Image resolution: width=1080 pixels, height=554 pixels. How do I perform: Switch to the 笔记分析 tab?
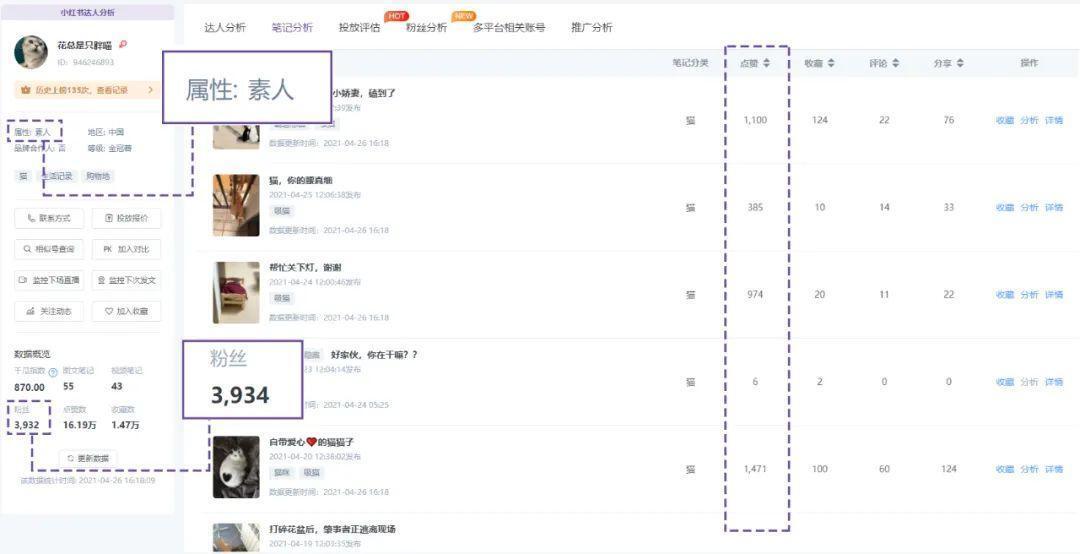[292, 28]
